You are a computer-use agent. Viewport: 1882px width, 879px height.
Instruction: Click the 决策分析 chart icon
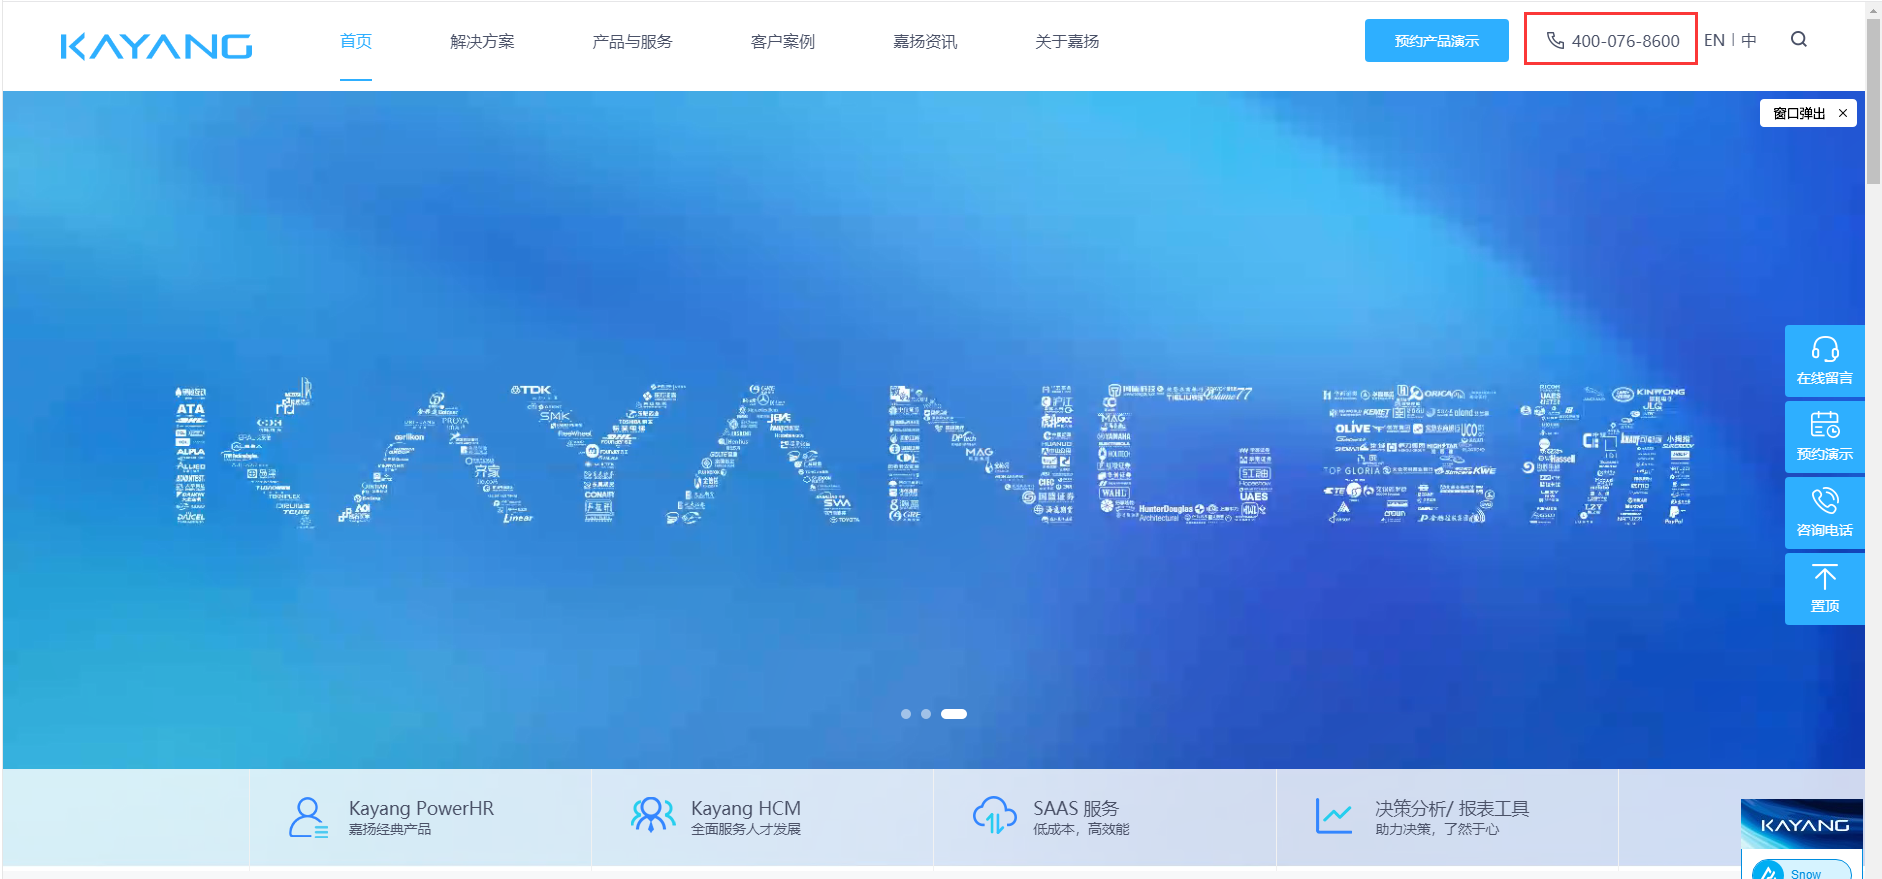click(1334, 816)
